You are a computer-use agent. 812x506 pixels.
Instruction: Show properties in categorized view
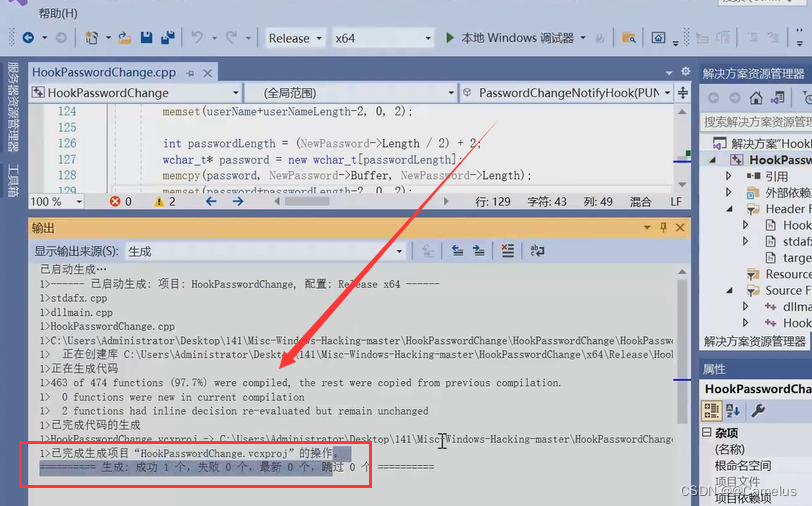pos(712,411)
